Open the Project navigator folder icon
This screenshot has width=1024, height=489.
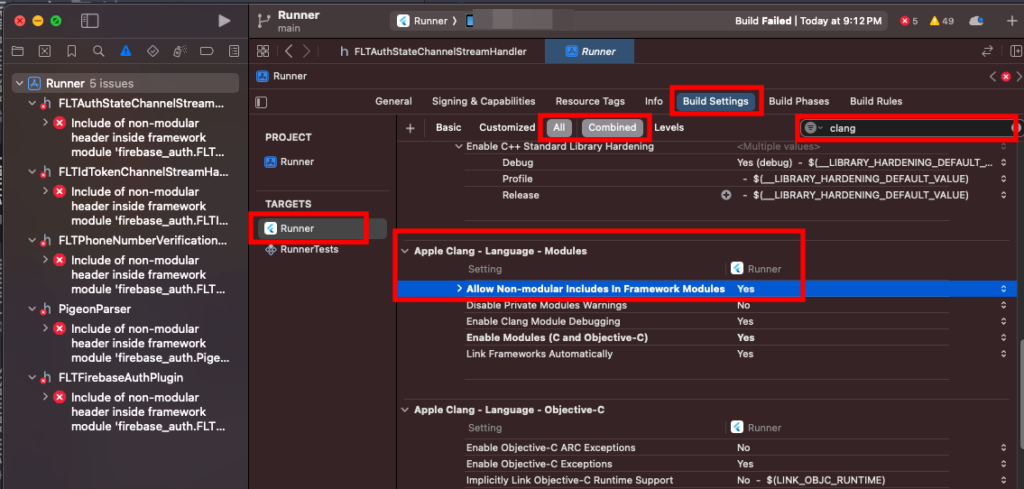(18, 51)
